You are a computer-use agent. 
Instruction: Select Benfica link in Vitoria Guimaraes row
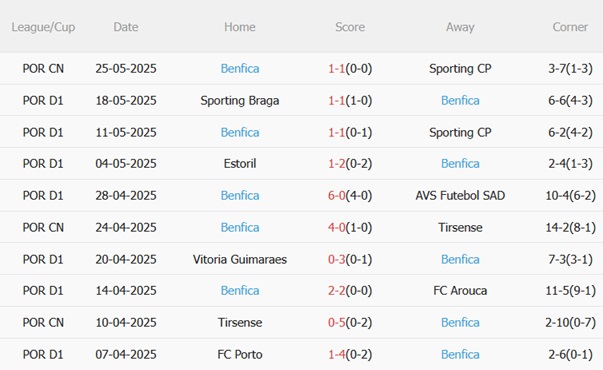click(x=460, y=259)
